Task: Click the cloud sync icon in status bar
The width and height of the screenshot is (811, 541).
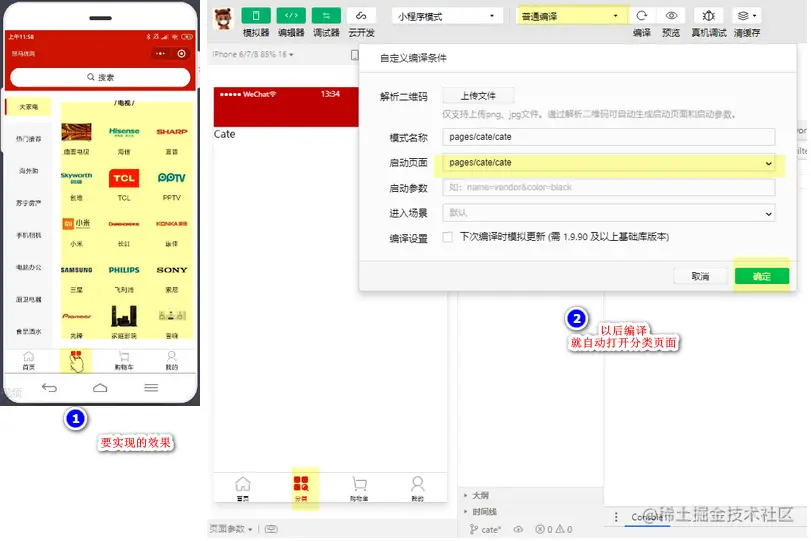Action: [x=518, y=530]
